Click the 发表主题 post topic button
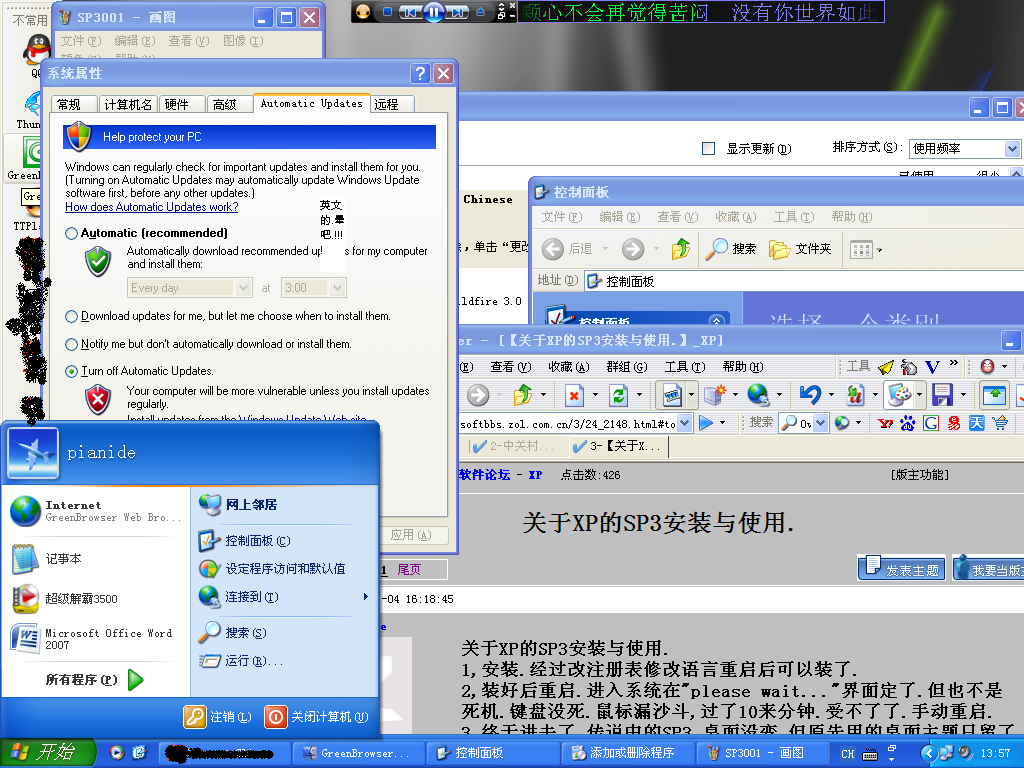This screenshot has width=1024, height=768. pos(902,569)
